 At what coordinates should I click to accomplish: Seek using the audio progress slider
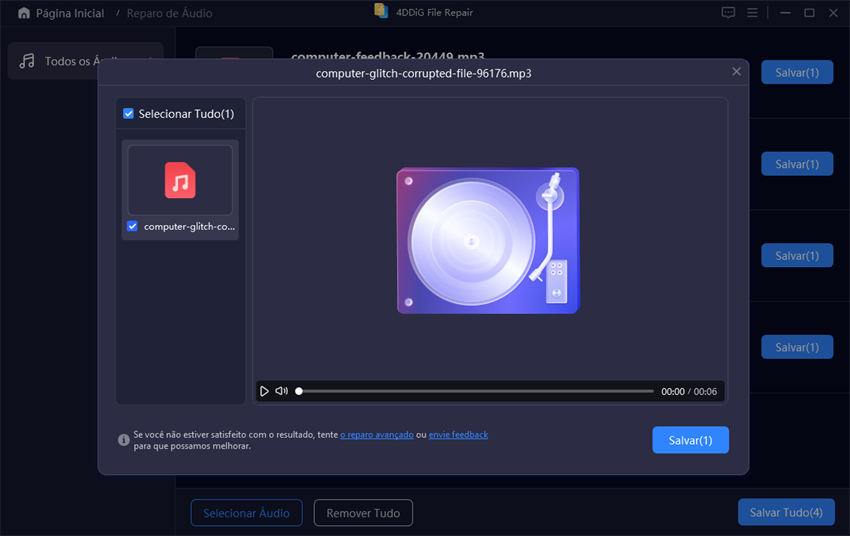[475, 391]
